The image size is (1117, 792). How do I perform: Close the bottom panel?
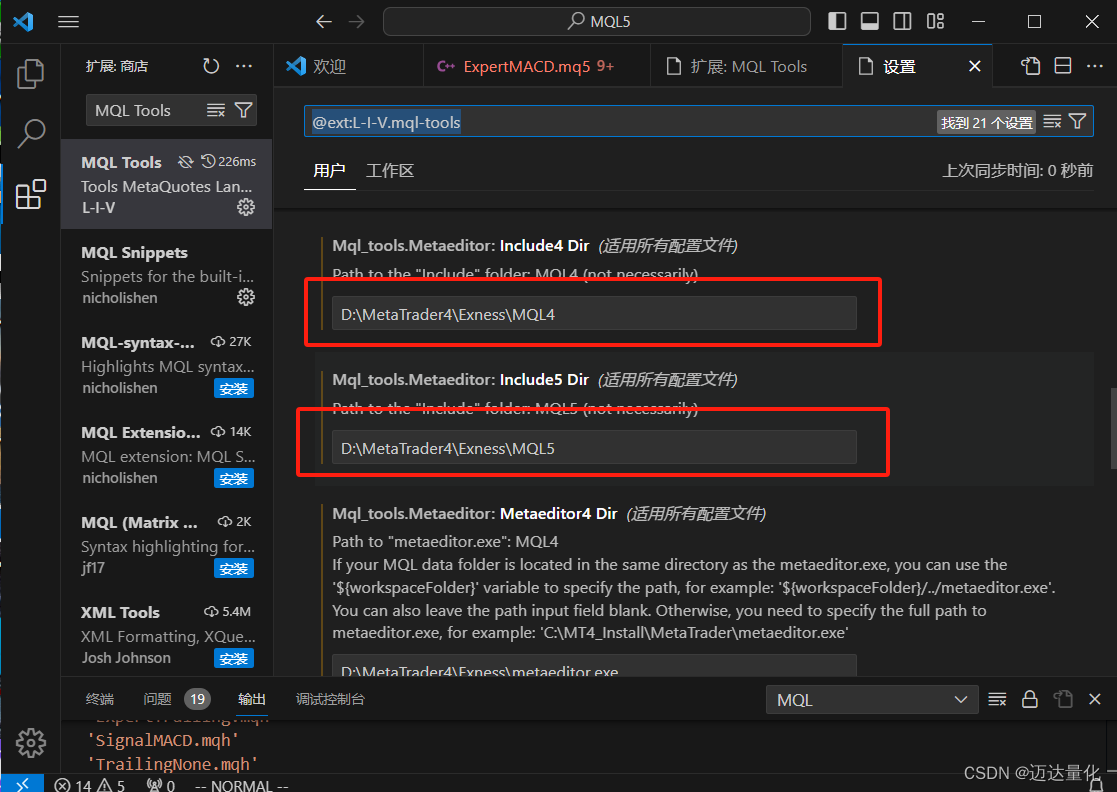tap(1095, 699)
